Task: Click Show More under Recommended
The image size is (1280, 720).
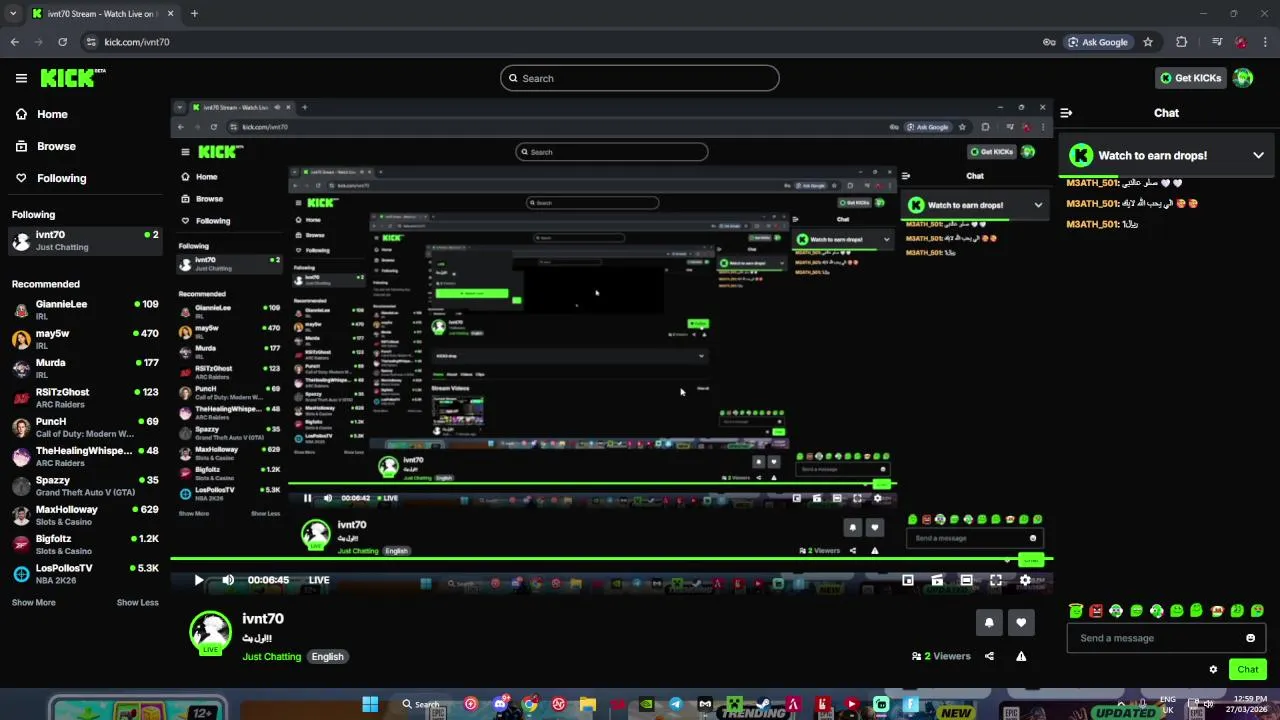Action: pyautogui.click(x=33, y=603)
